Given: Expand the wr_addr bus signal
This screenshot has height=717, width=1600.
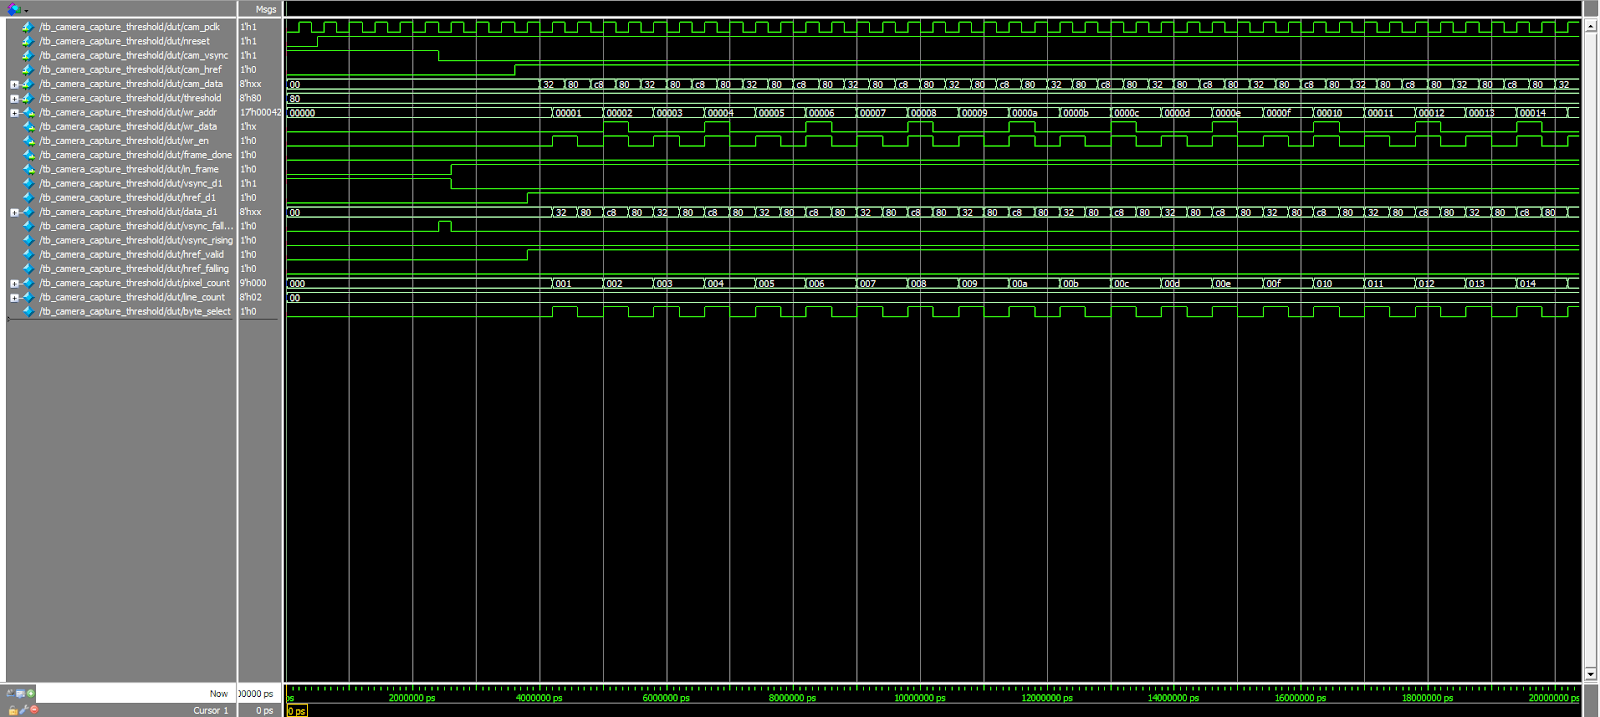Looking at the screenshot, I should click(x=14, y=113).
